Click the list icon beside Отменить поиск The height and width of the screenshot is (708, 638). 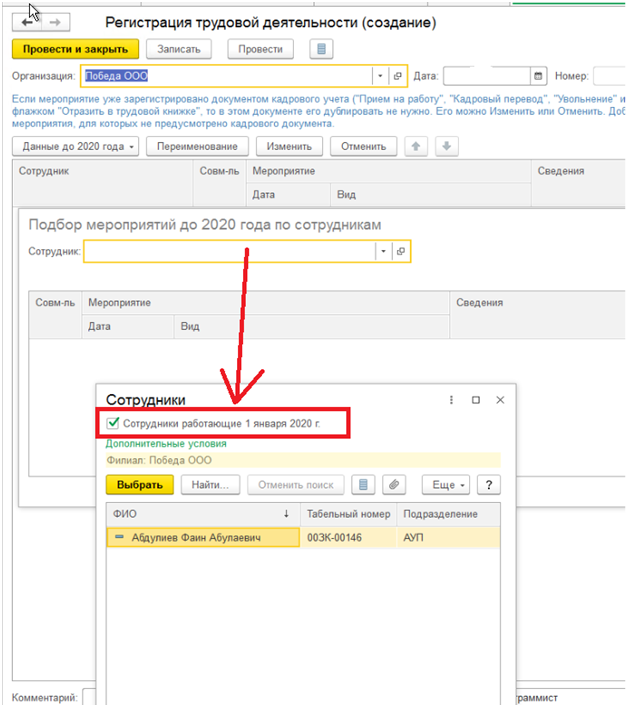[x=363, y=484]
